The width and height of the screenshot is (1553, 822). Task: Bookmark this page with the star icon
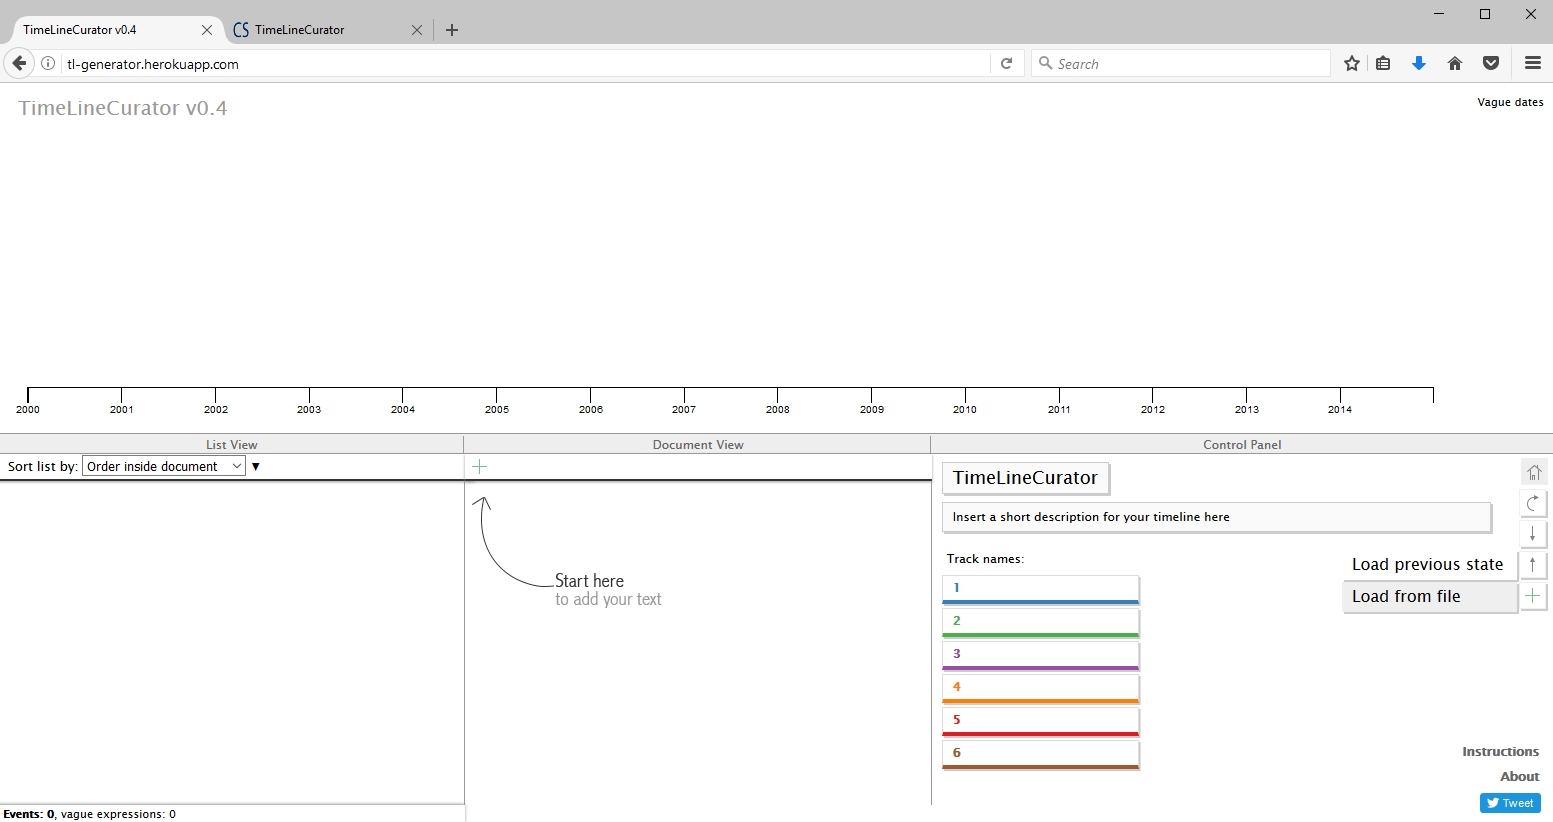click(x=1352, y=64)
